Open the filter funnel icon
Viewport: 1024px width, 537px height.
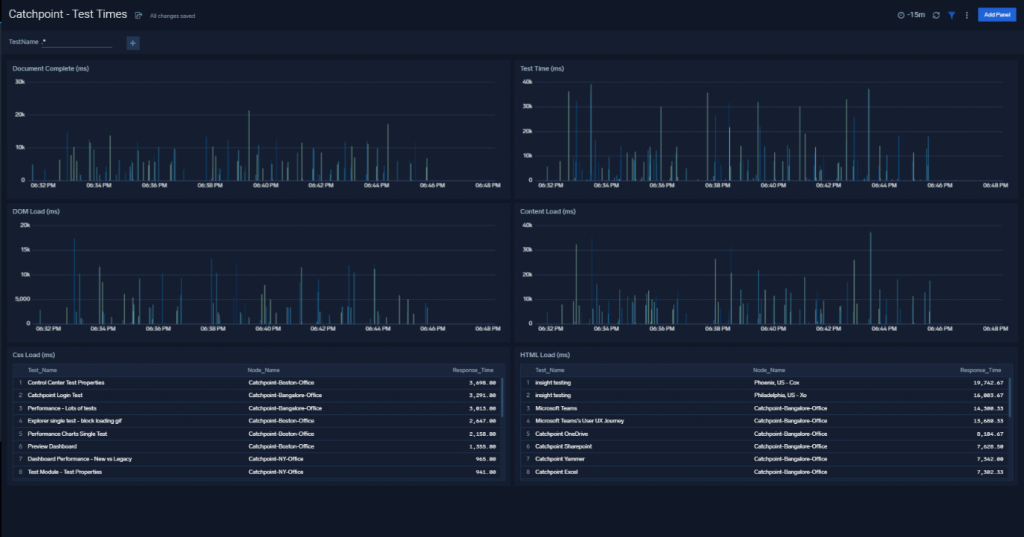point(952,15)
